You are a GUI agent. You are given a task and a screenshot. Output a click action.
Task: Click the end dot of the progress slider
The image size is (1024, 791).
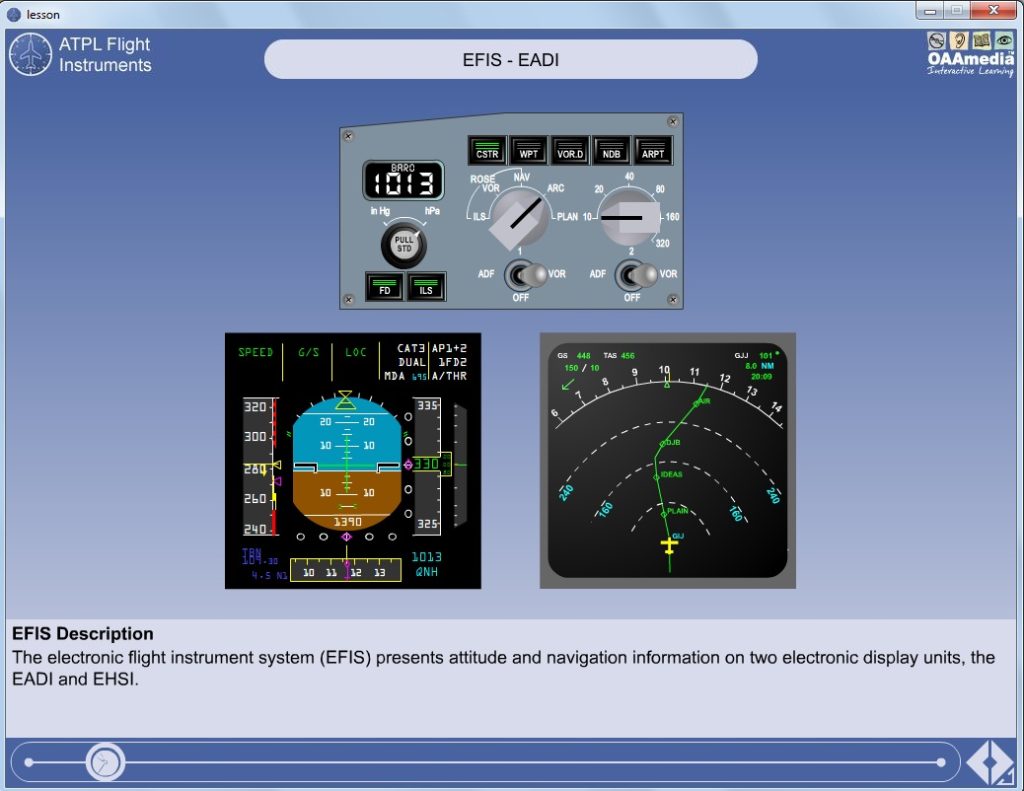pyautogui.click(x=940, y=762)
